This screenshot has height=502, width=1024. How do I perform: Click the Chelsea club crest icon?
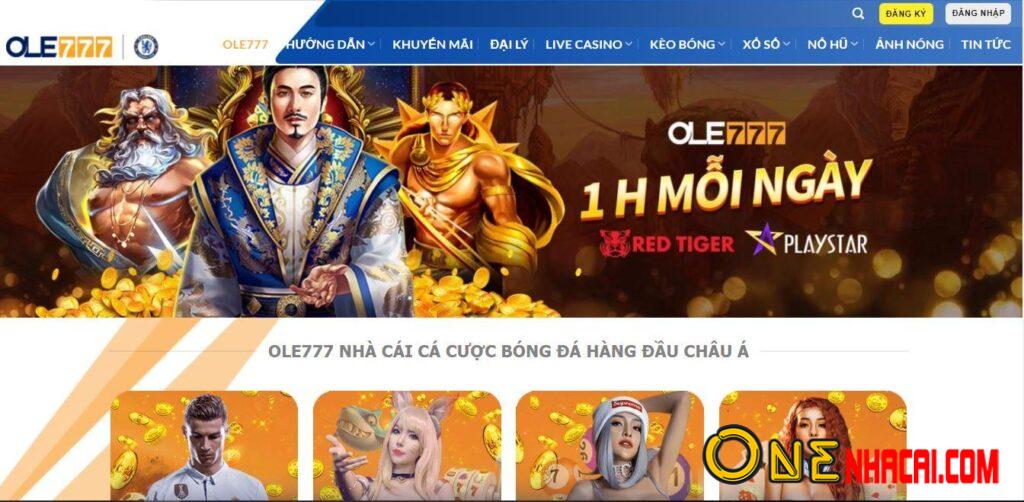146,47
